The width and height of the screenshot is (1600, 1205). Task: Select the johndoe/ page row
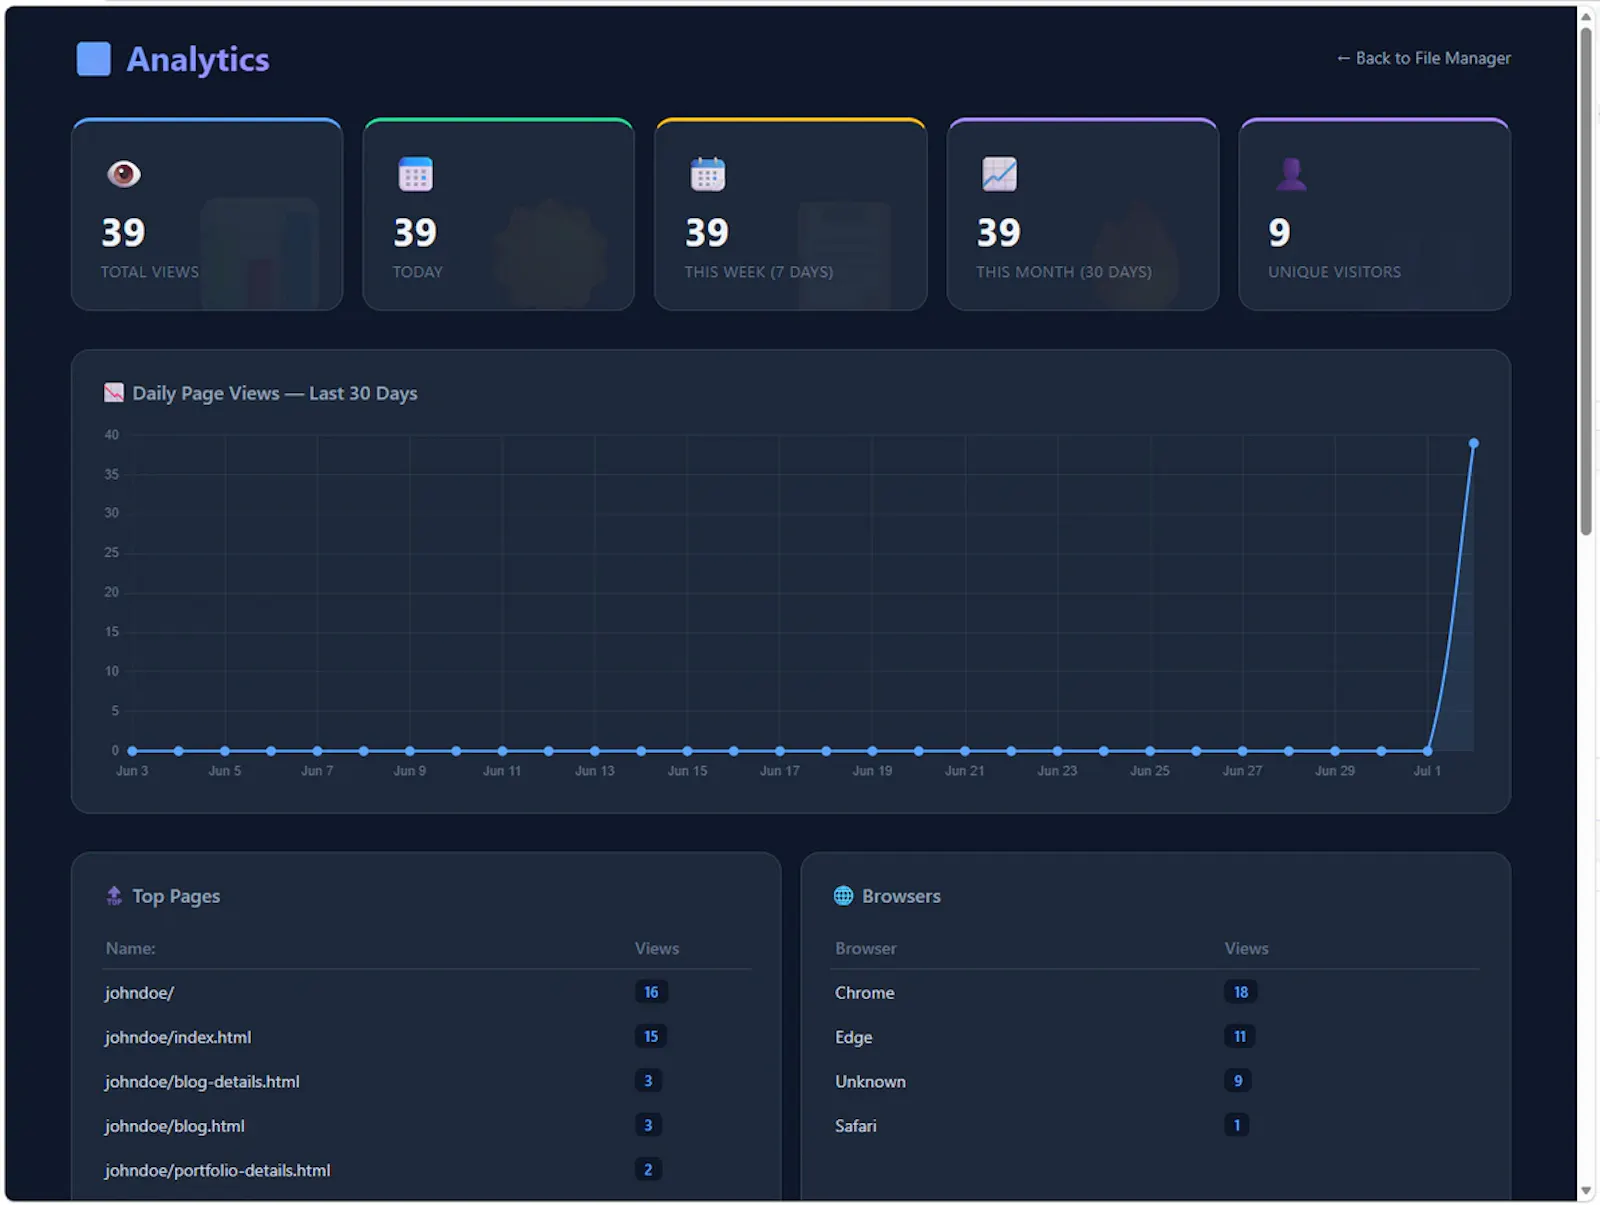(x=427, y=992)
